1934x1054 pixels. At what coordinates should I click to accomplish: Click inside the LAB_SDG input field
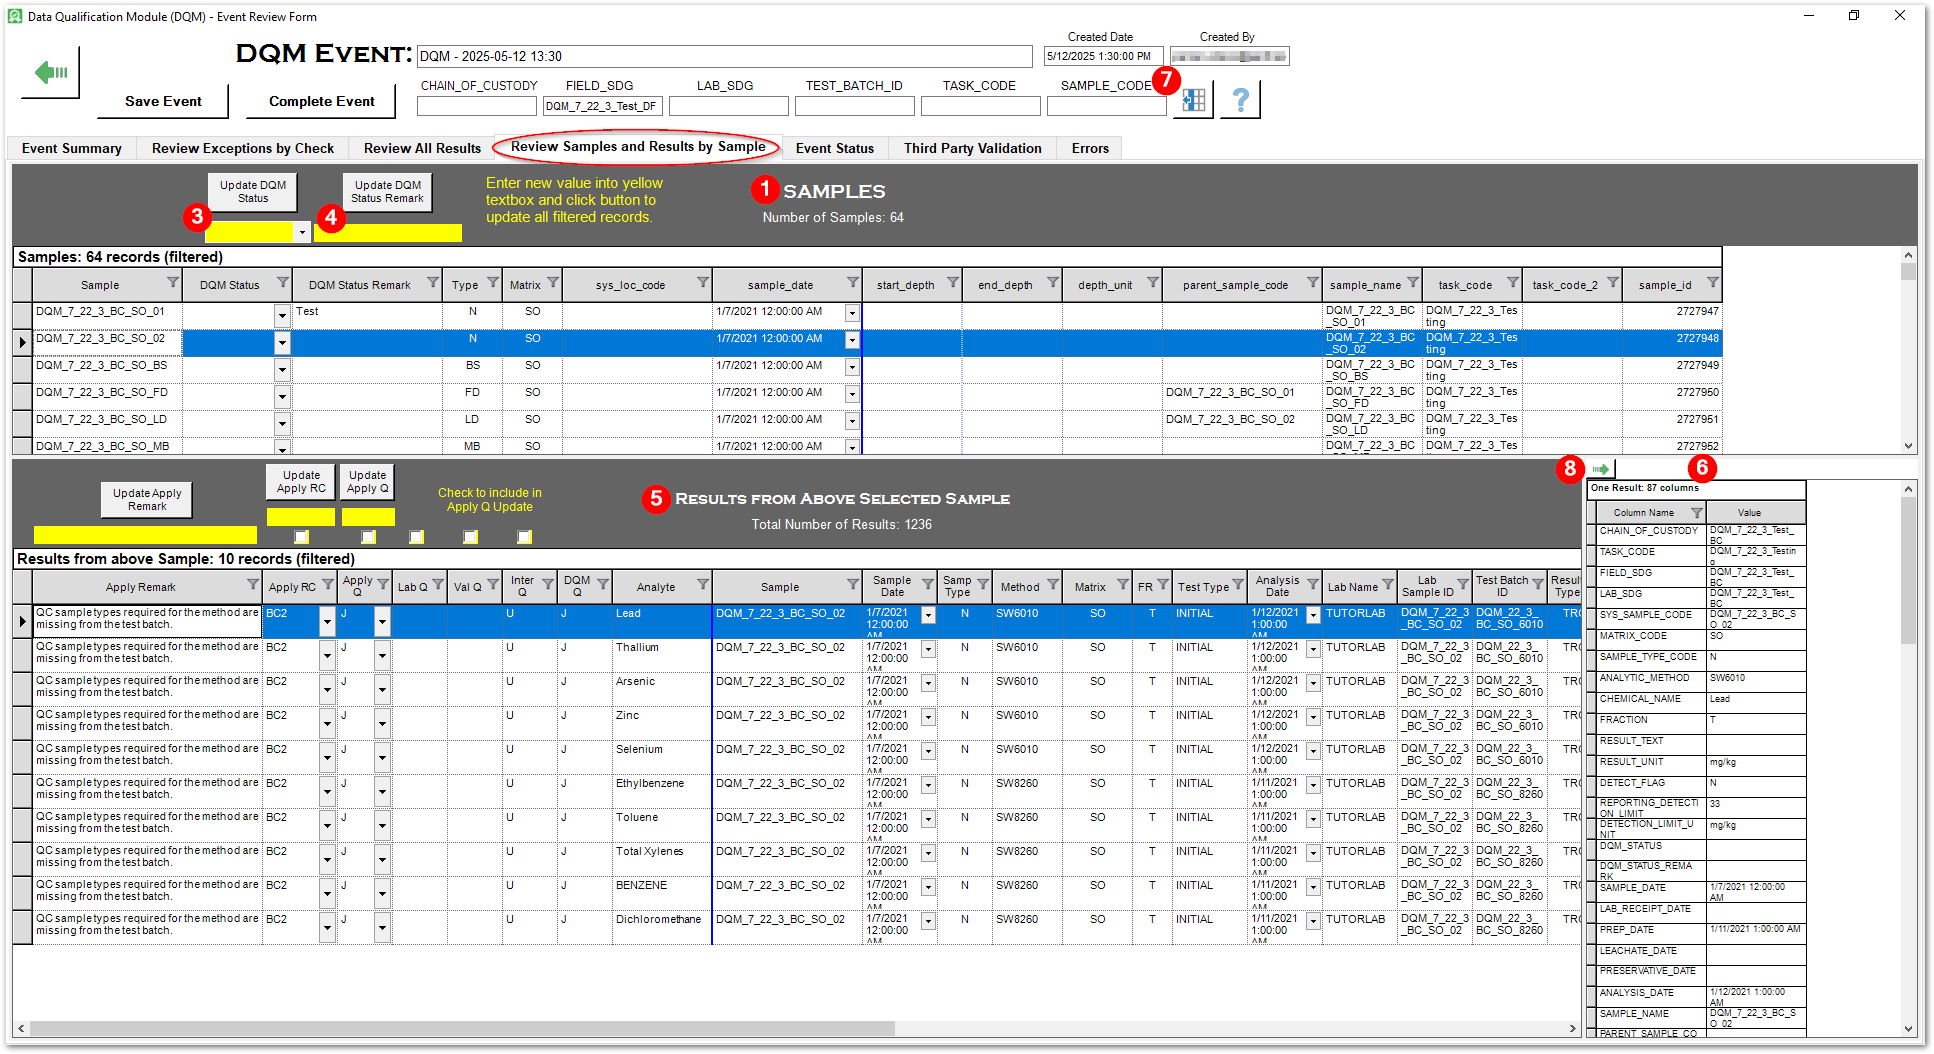point(728,105)
